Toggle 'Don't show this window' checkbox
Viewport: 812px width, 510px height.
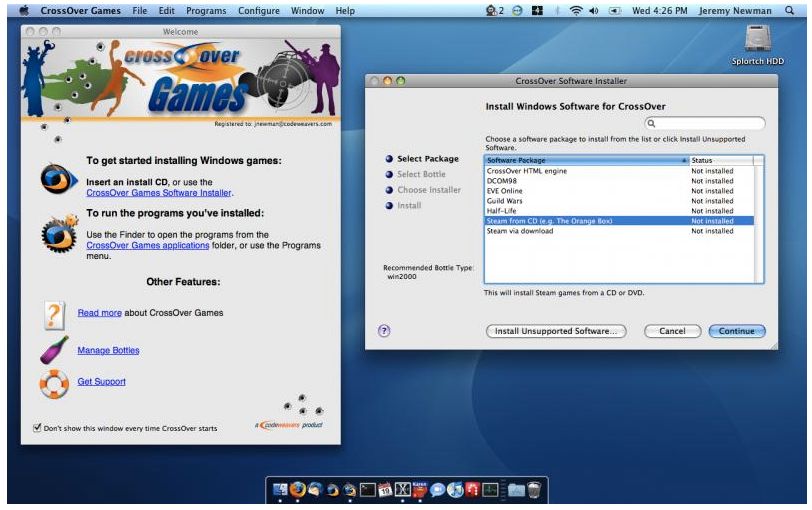point(37,428)
